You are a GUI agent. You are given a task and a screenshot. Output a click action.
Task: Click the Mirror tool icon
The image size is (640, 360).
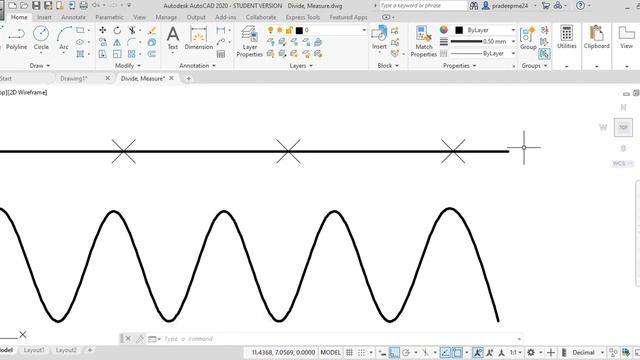[117, 42]
